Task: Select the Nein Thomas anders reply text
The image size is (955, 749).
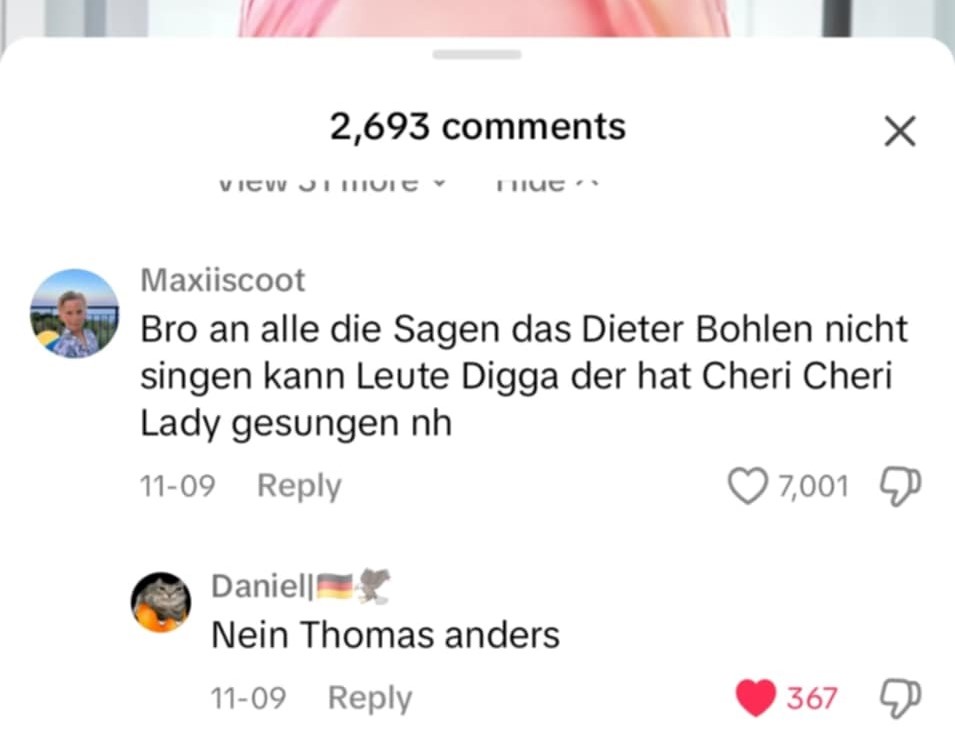Action: coord(385,635)
